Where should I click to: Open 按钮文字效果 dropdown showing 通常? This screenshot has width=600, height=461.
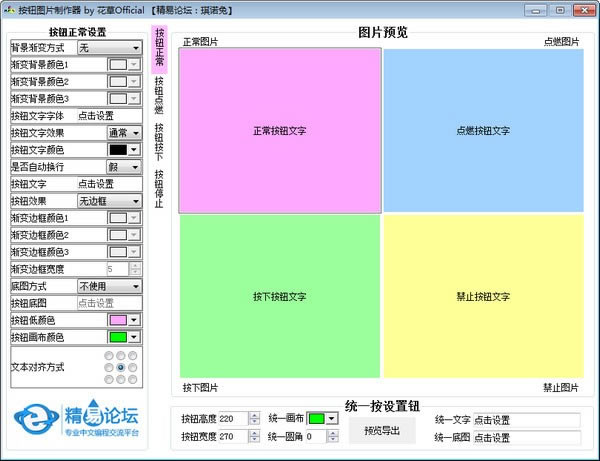coord(124,133)
